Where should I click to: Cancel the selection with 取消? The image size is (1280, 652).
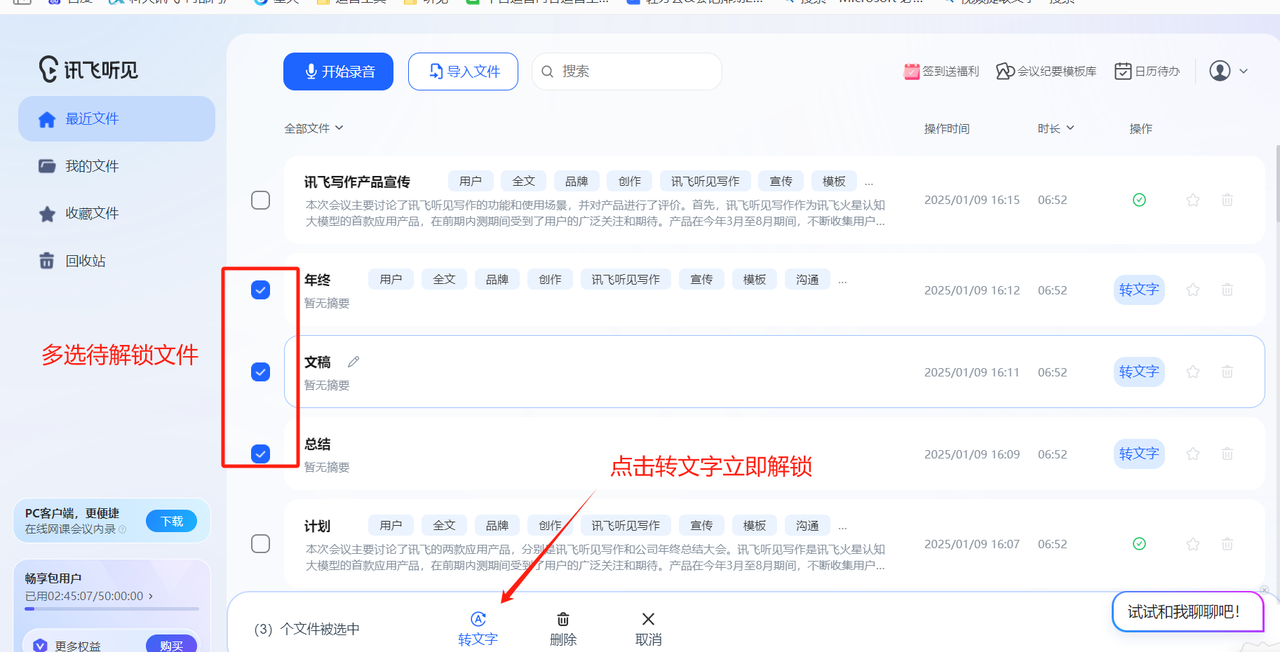(648, 629)
